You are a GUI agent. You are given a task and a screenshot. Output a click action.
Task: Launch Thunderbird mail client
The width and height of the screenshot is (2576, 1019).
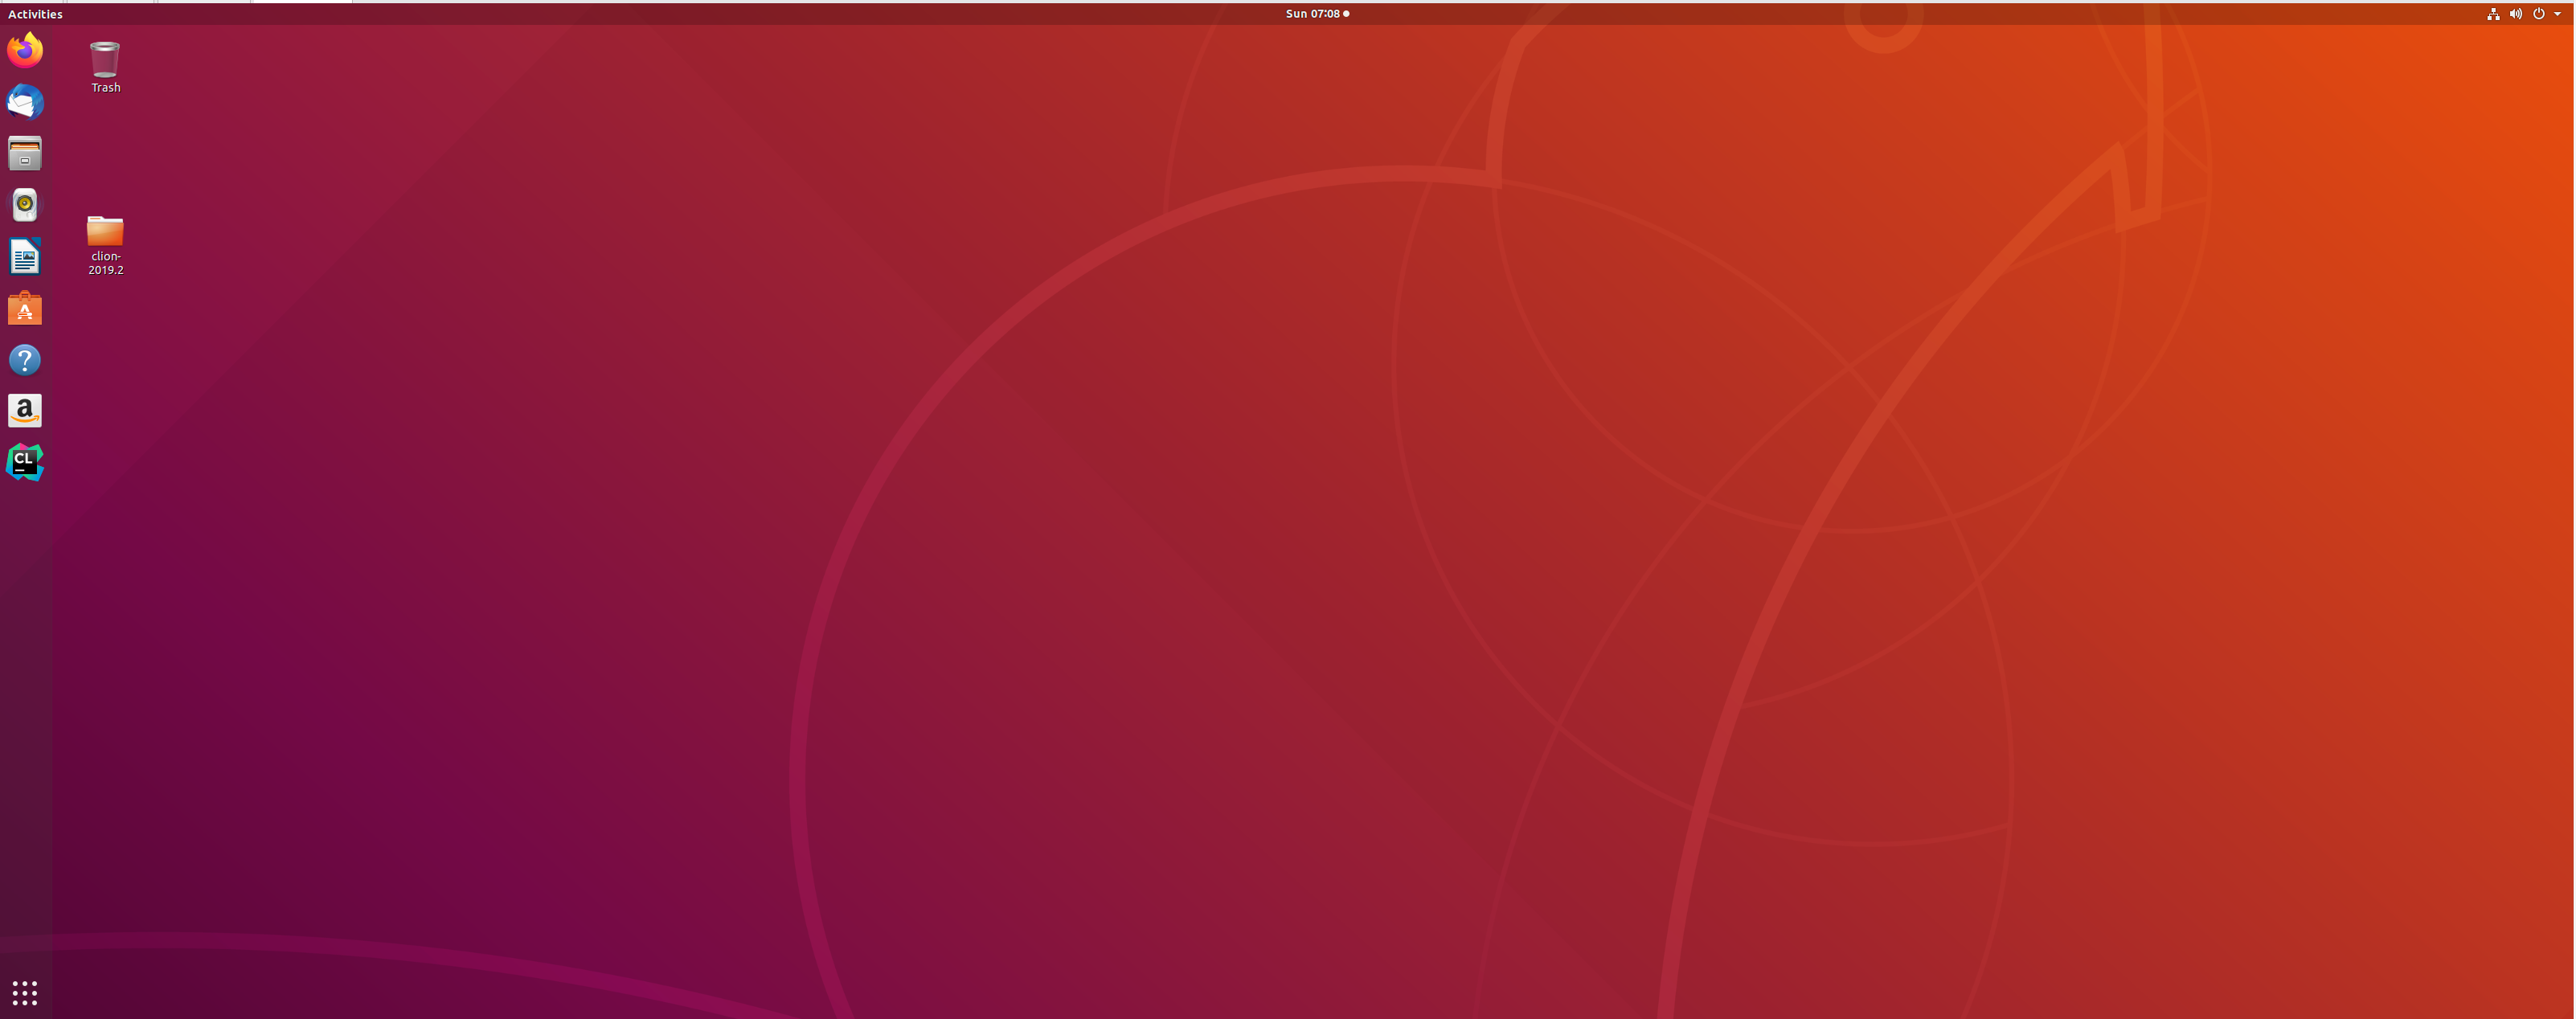coord(25,102)
